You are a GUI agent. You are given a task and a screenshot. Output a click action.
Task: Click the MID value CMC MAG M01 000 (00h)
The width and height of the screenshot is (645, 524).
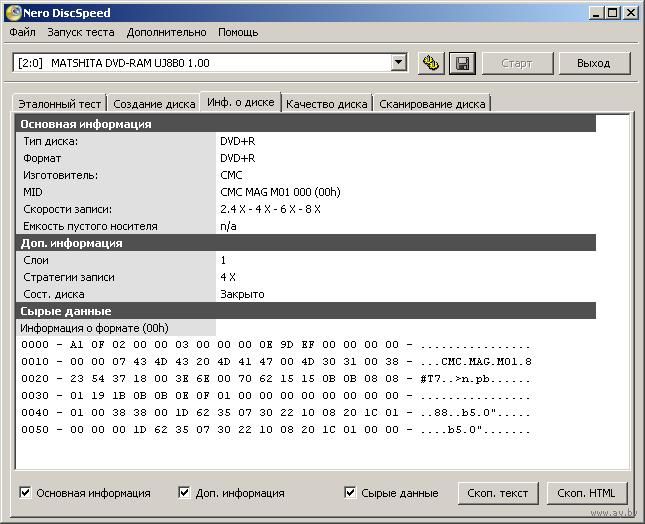click(x=280, y=192)
